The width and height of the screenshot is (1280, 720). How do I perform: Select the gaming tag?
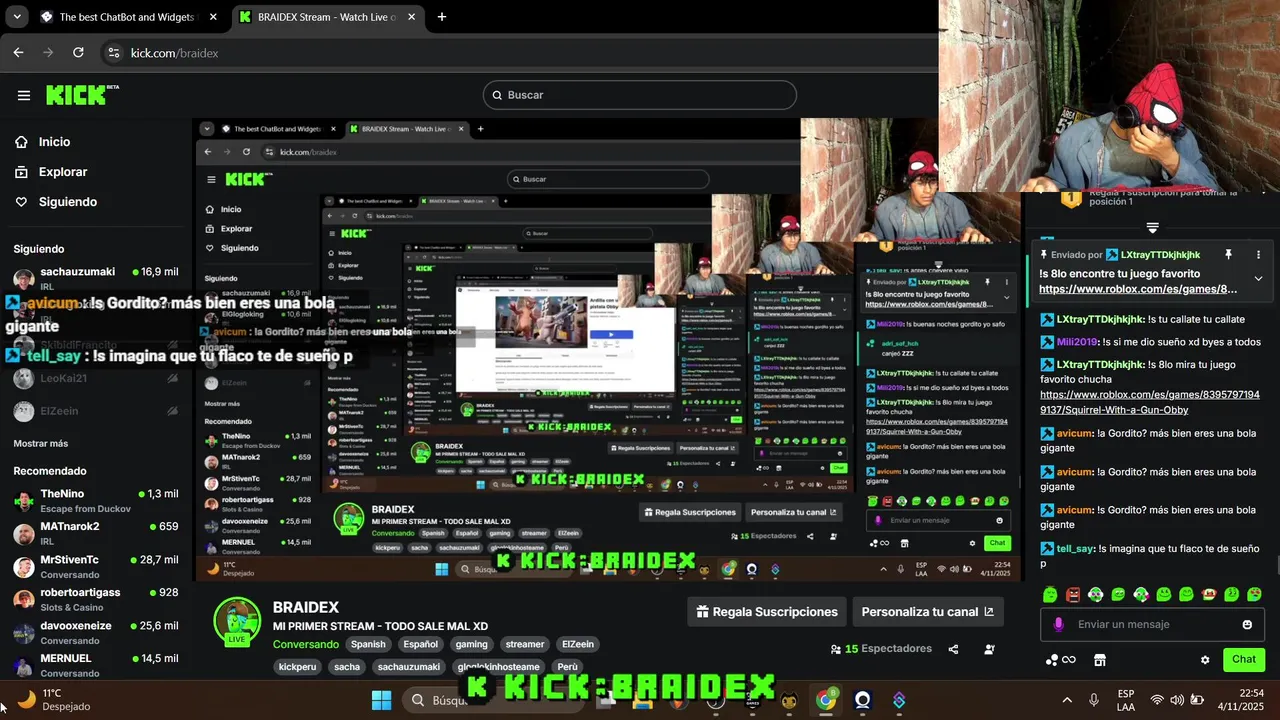coord(472,644)
